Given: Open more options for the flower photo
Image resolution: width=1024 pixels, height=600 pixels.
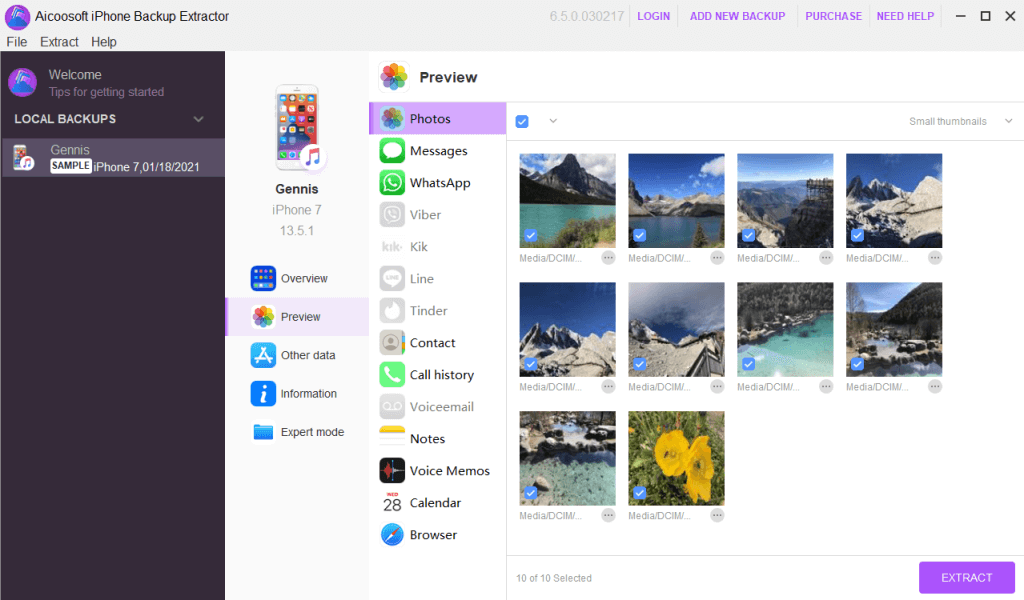Looking at the screenshot, I should 716,515.
